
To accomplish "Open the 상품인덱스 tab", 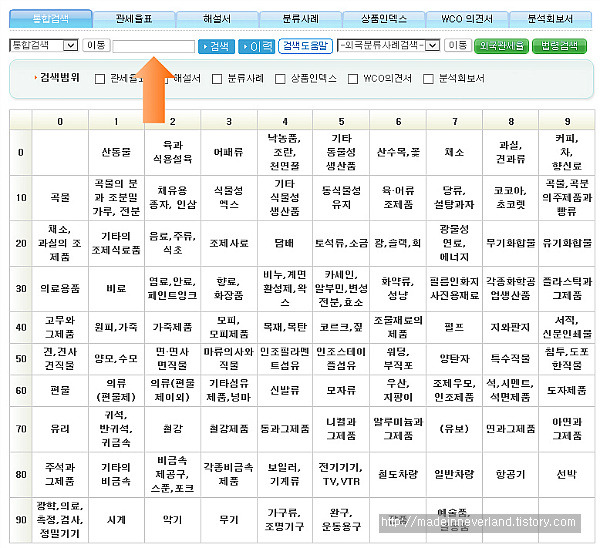I will (384, 19).
